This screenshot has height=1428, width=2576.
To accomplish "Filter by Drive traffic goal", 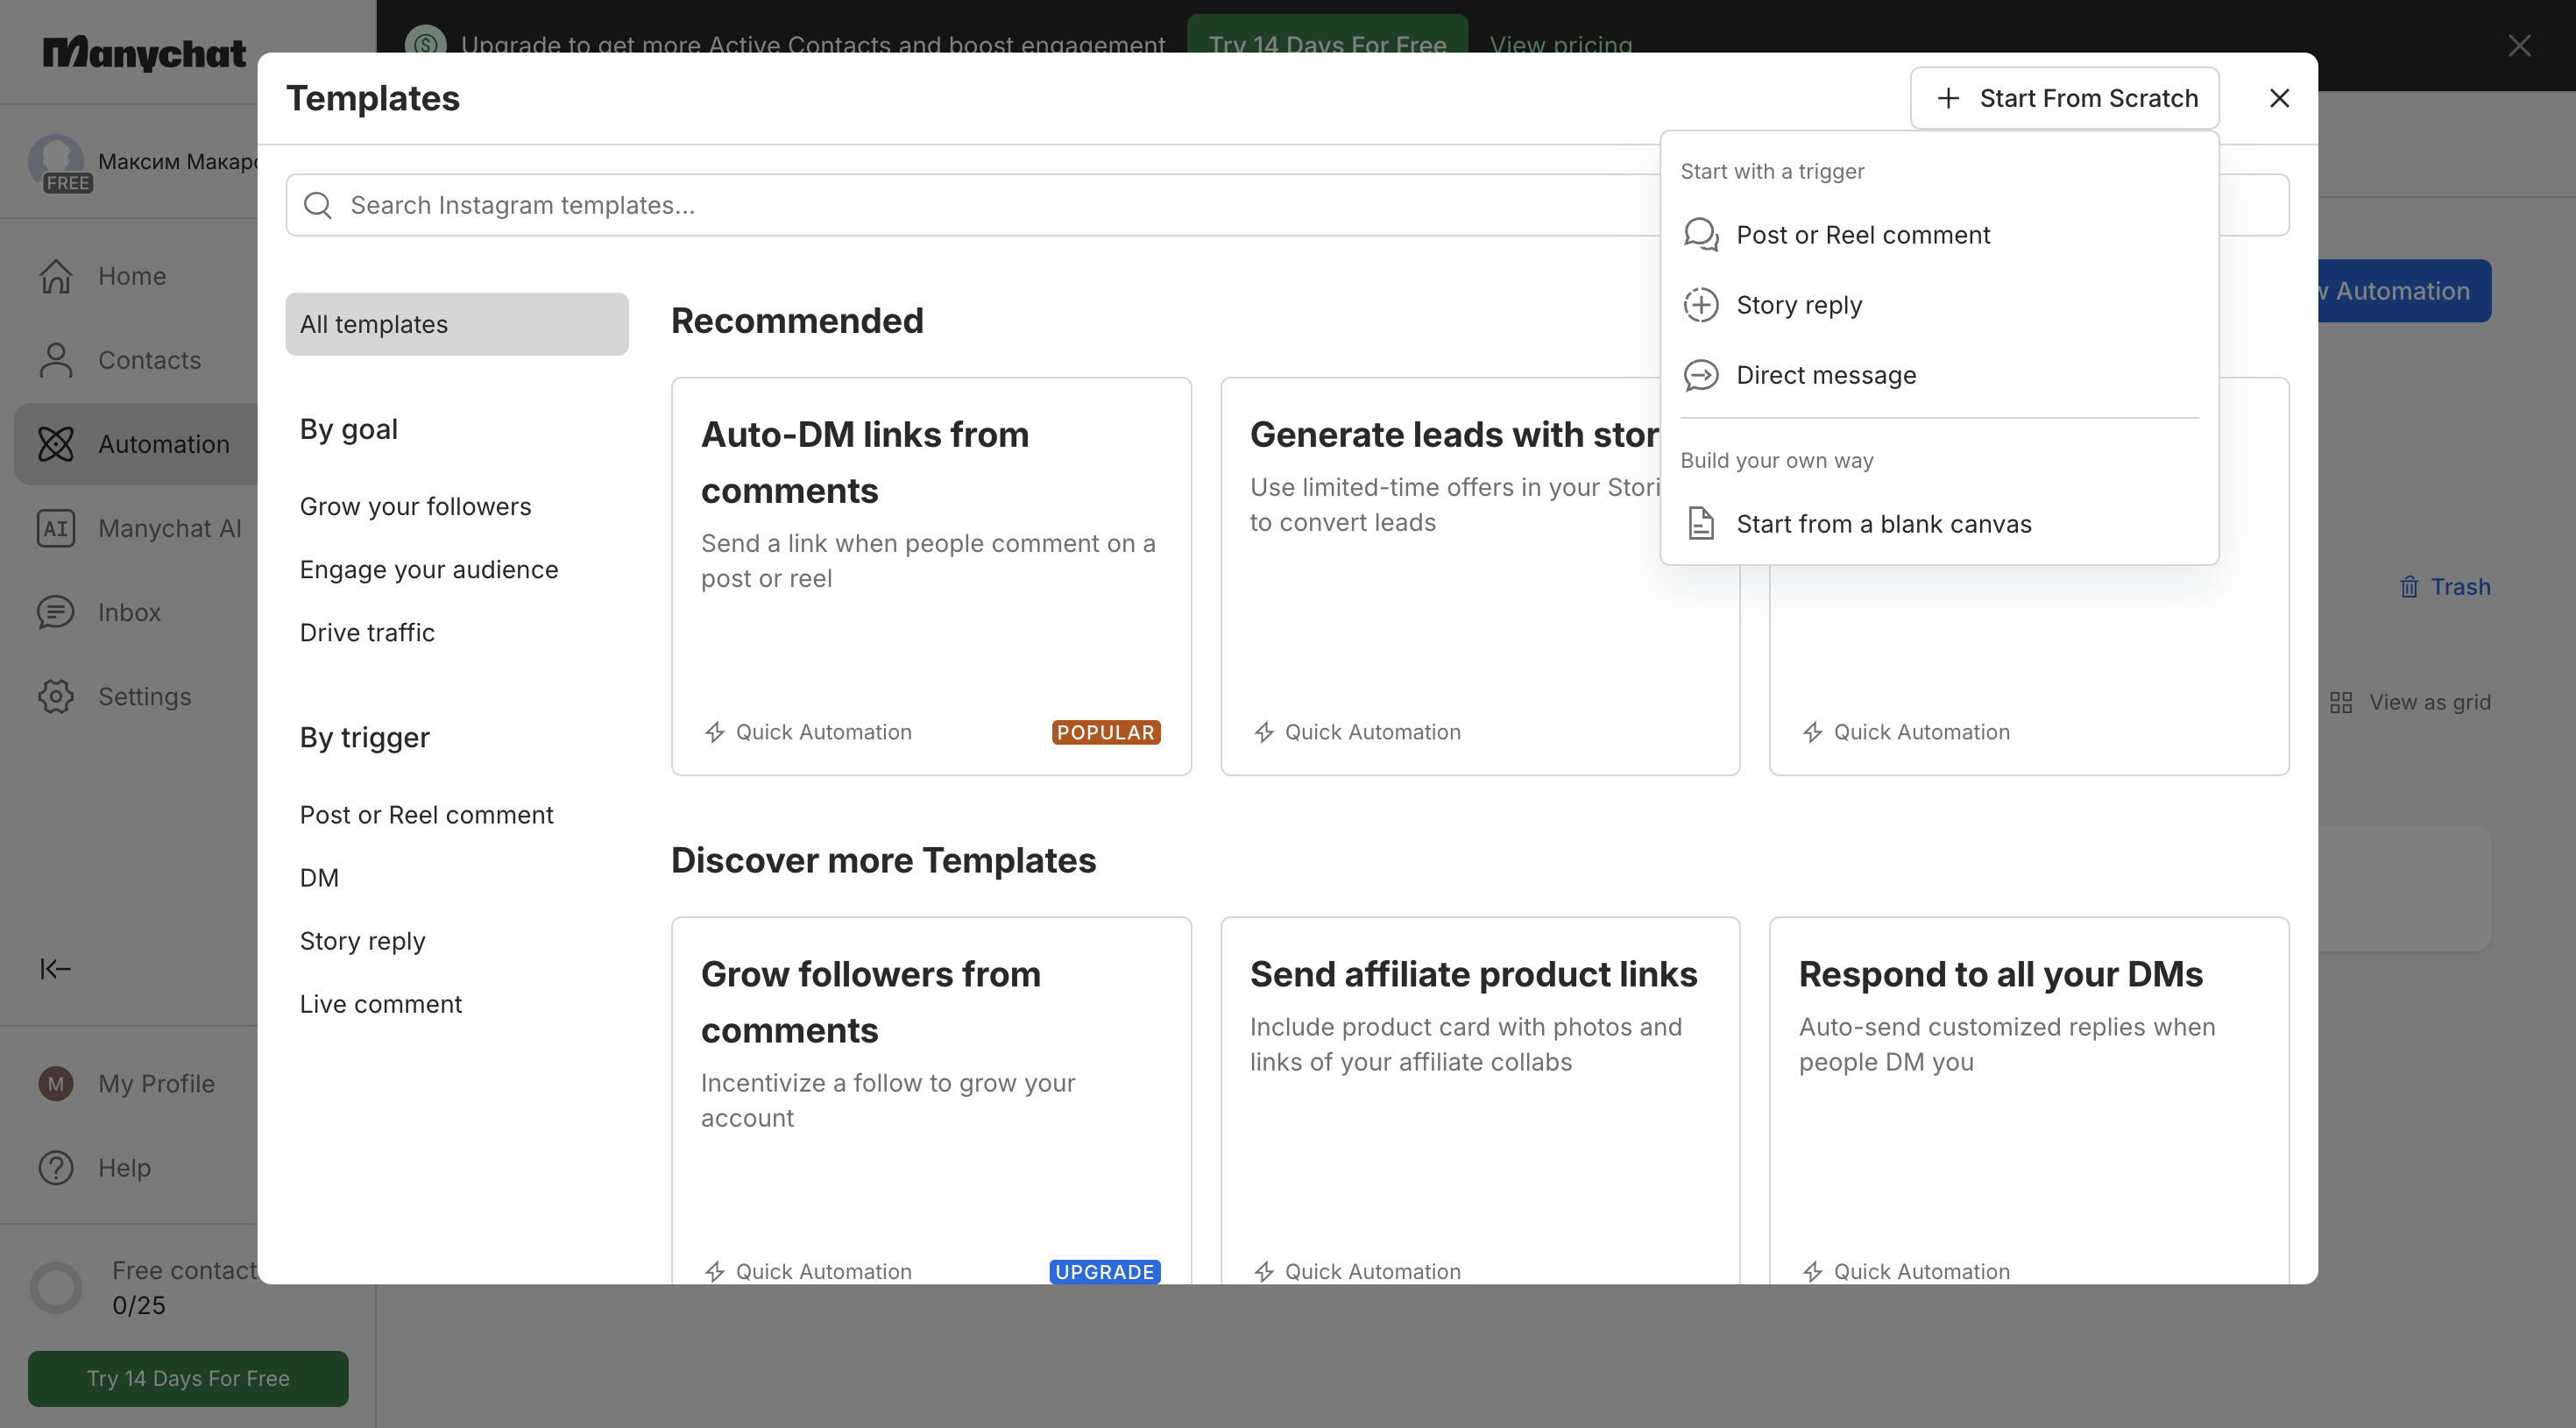I will pyautogui.click(x=367, y=633).
